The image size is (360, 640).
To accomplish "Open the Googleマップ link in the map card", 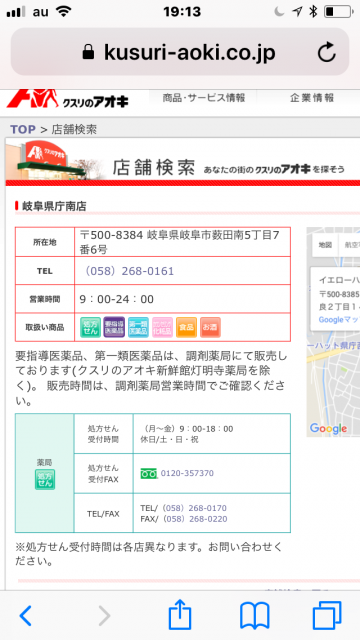I will 339,319.
